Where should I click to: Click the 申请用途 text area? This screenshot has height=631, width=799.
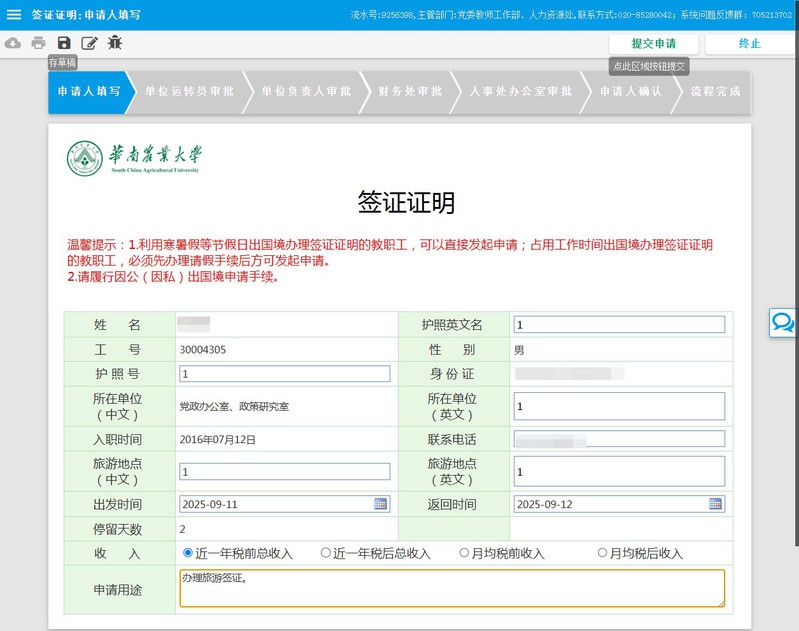tap(452, 588)
